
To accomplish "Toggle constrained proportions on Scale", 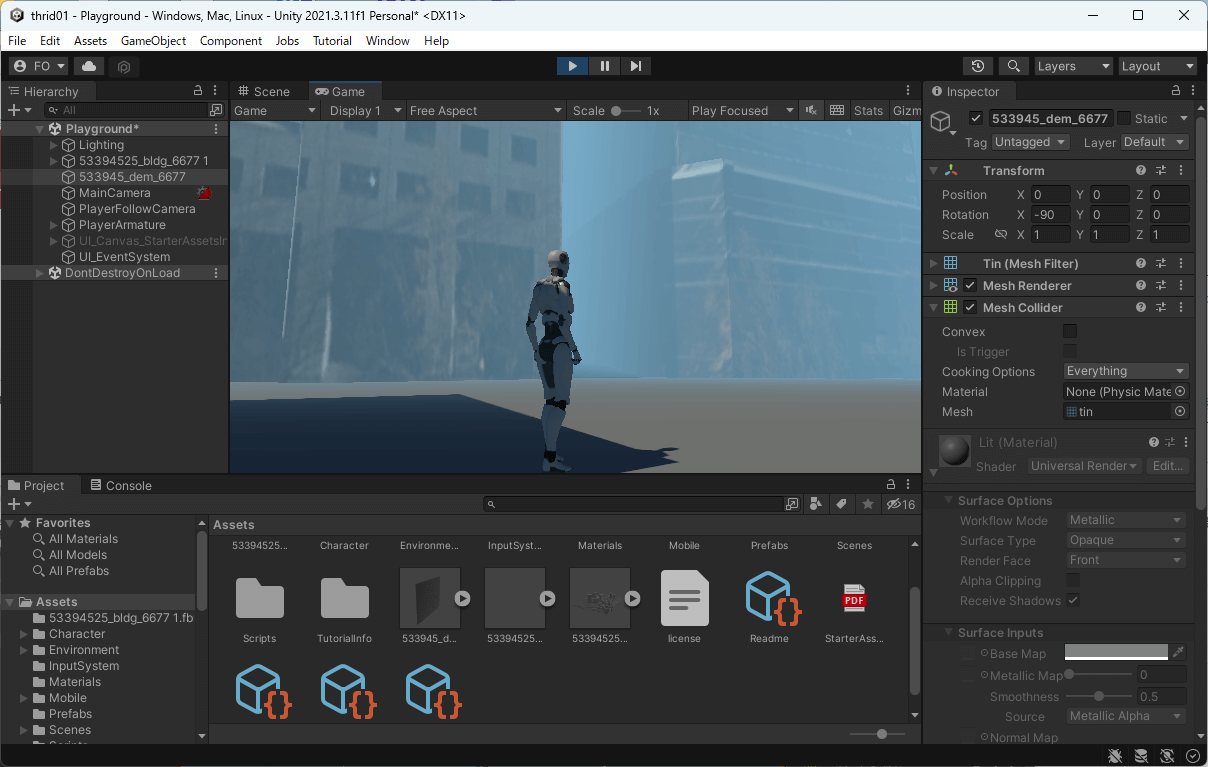I will point(1000,235).
